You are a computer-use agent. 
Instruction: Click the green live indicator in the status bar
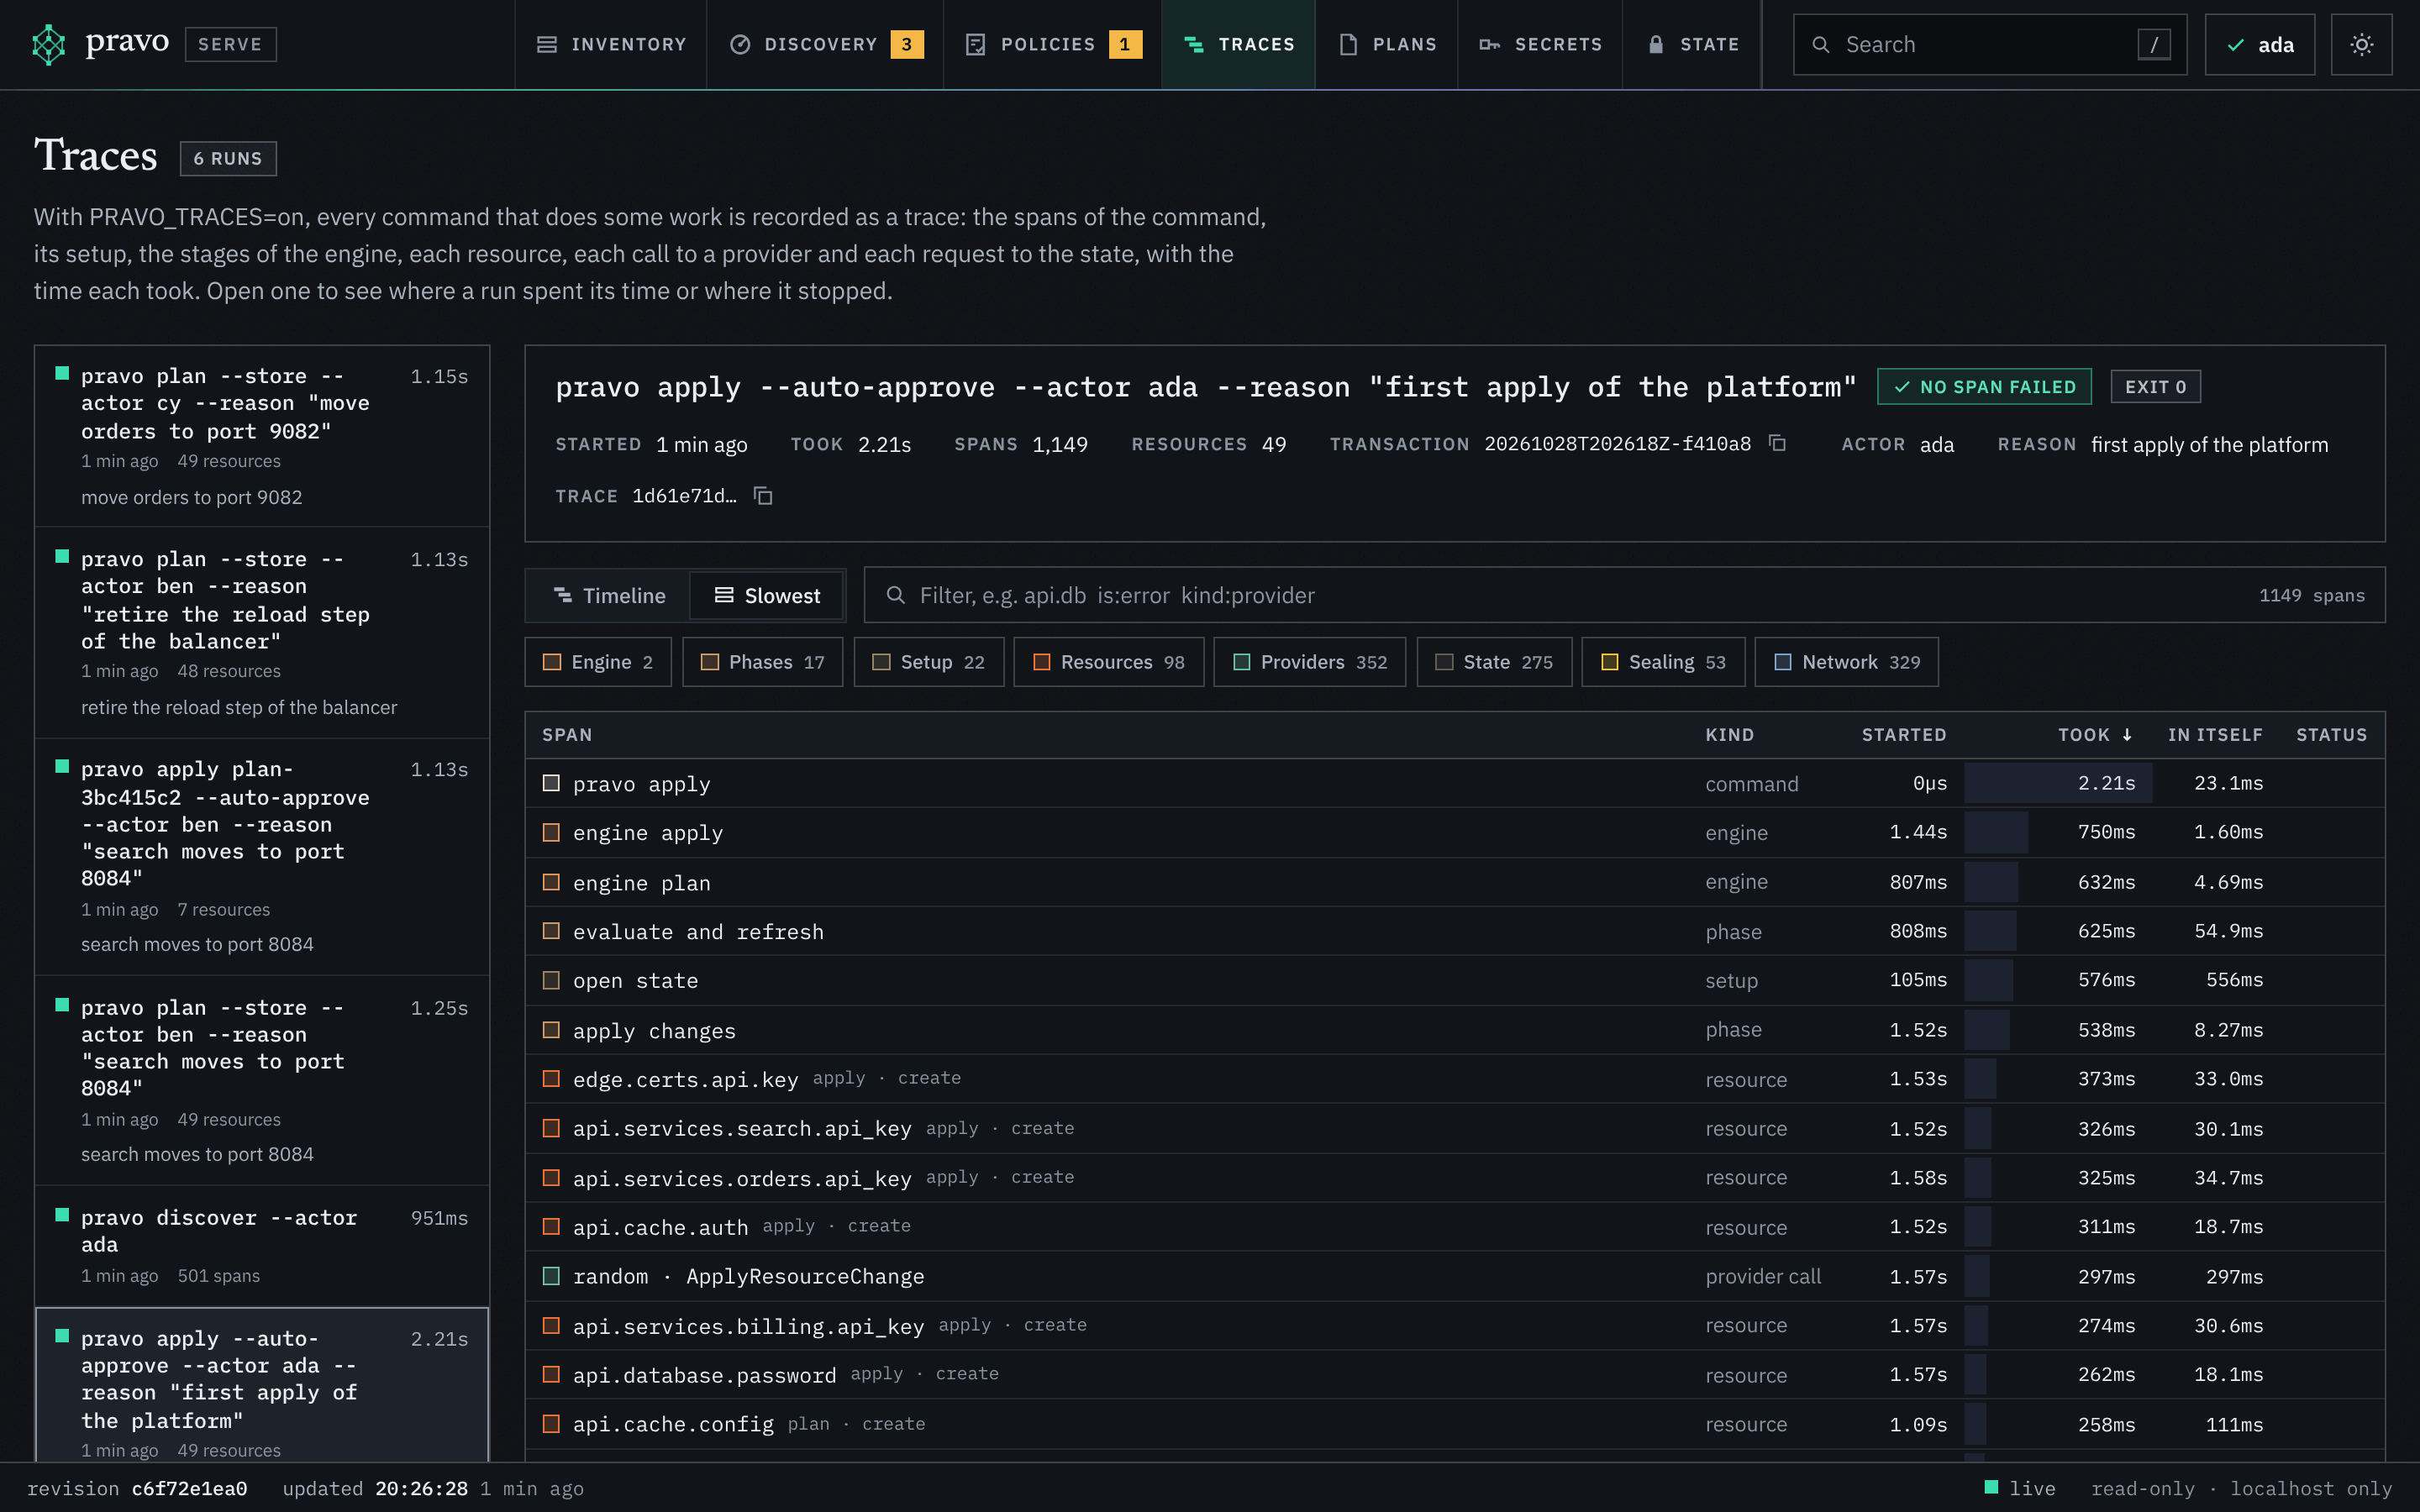coord(1991,1487)
